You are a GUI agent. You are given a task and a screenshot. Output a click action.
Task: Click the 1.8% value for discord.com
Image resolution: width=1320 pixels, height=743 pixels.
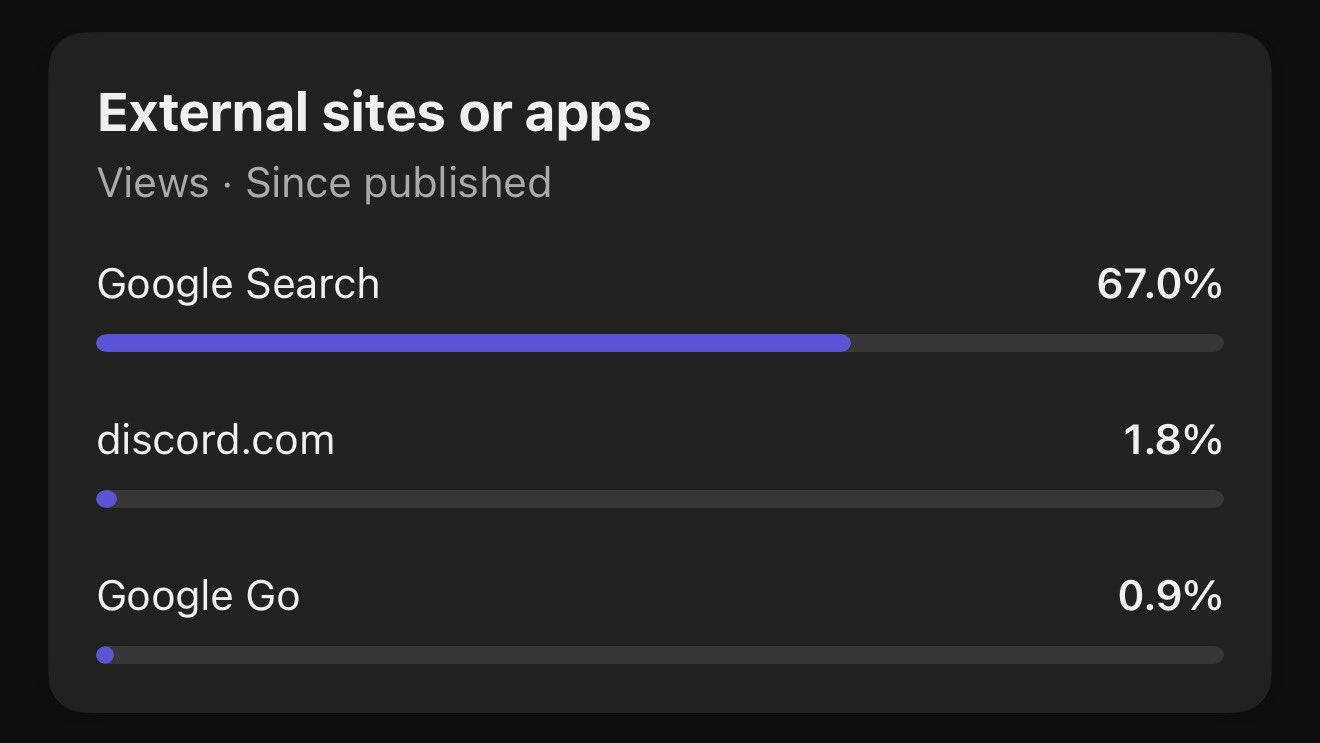[1172, 440]
